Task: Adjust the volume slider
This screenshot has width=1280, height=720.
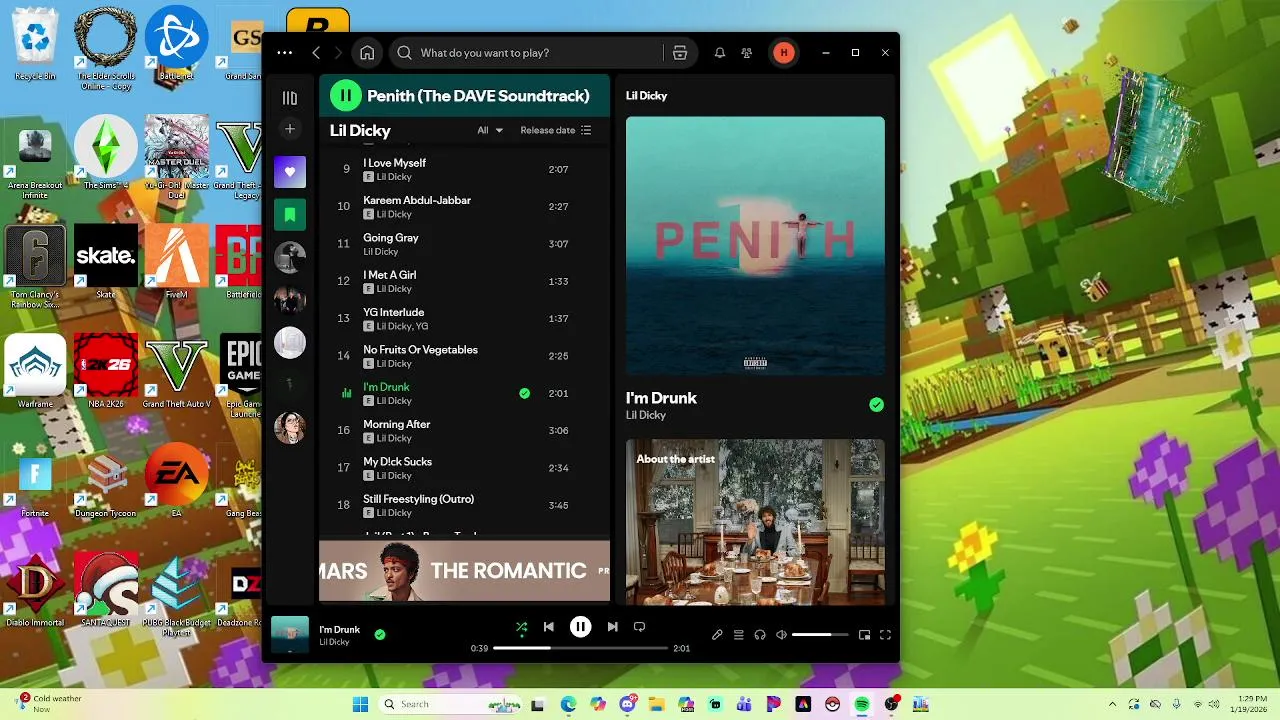Action: coord(820,635)
